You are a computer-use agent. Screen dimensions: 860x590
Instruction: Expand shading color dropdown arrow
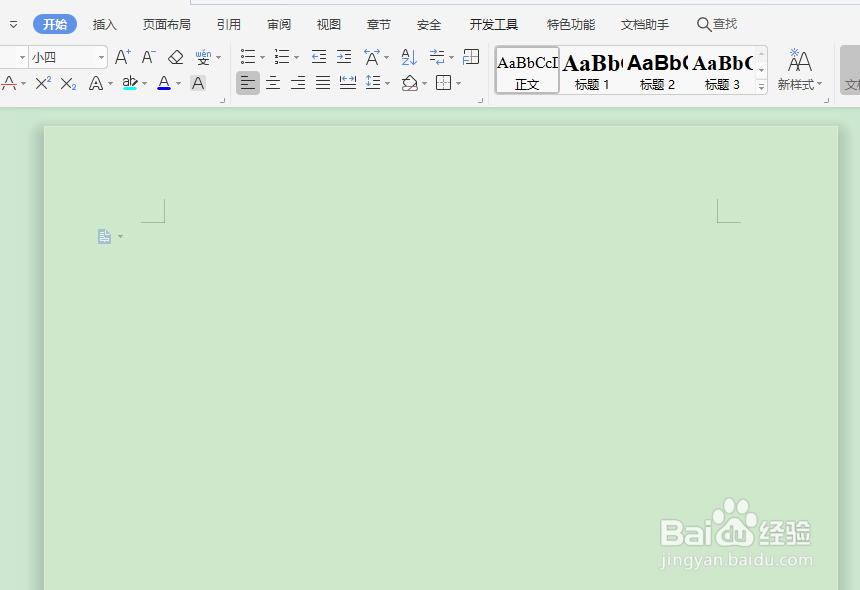(425, 84)
